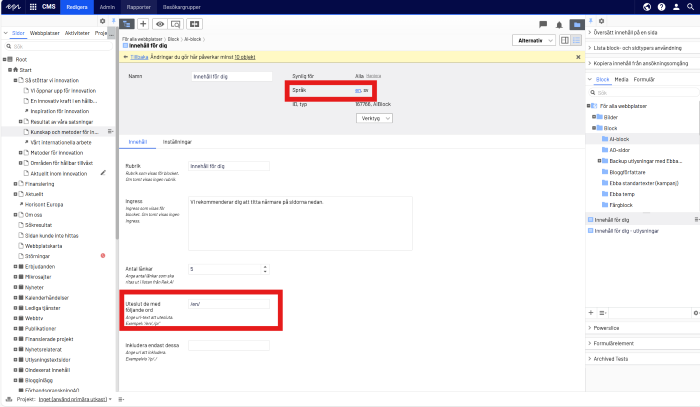Click the plus icon to create new content
Viewport: 700px width, 407px height.
point(143,23)
